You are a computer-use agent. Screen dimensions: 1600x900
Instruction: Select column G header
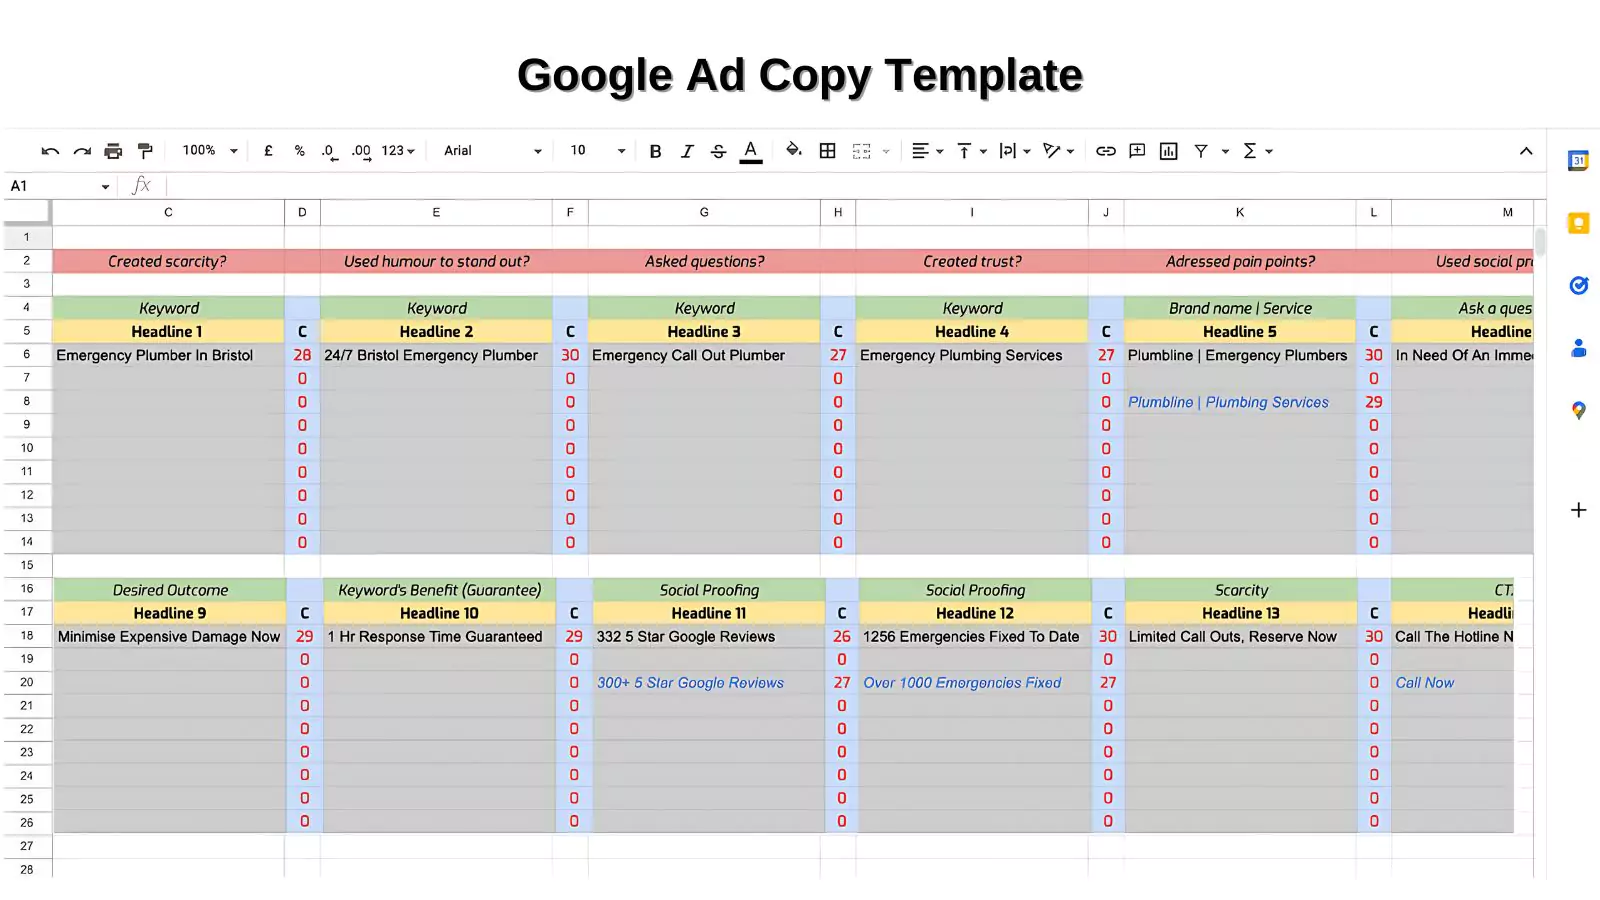[704, 212]
